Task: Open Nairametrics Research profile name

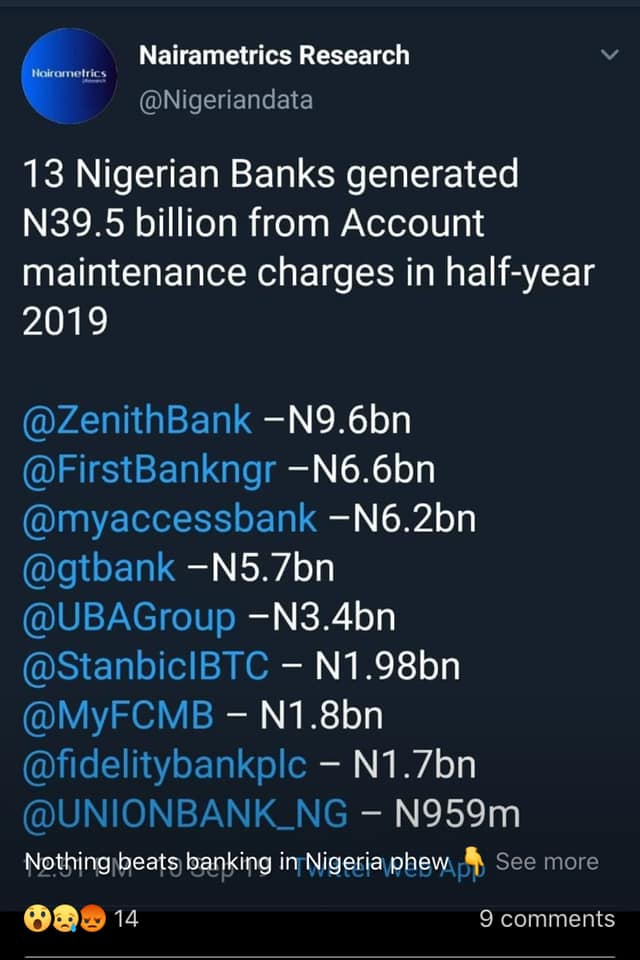Action: pos(274,55)
